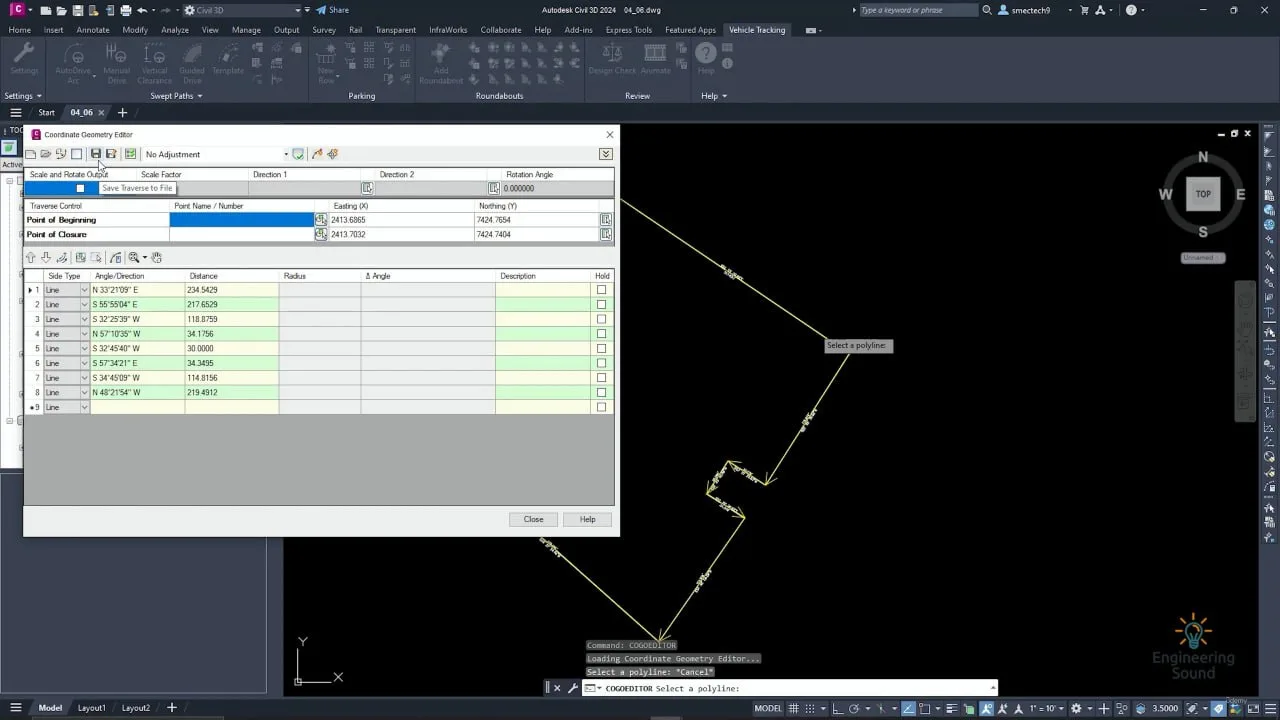This screenshot has height=720, width=1280.
Task: Click the Open Traverse file folder icon
Action: click(46, 154)
